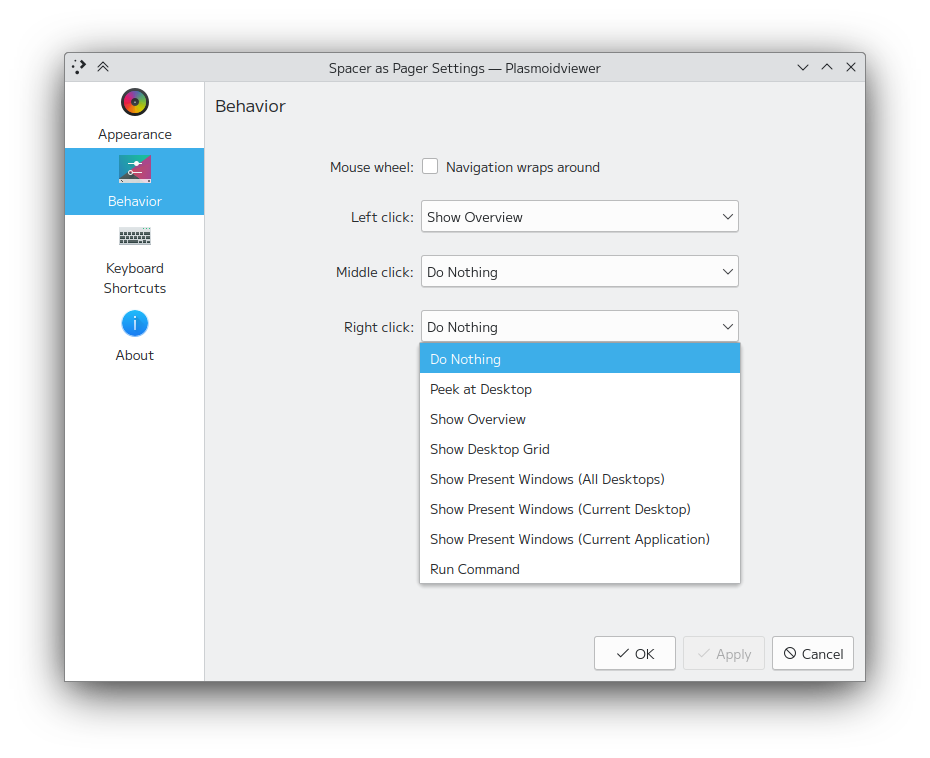Minimize the settings window

coord(802,68)
